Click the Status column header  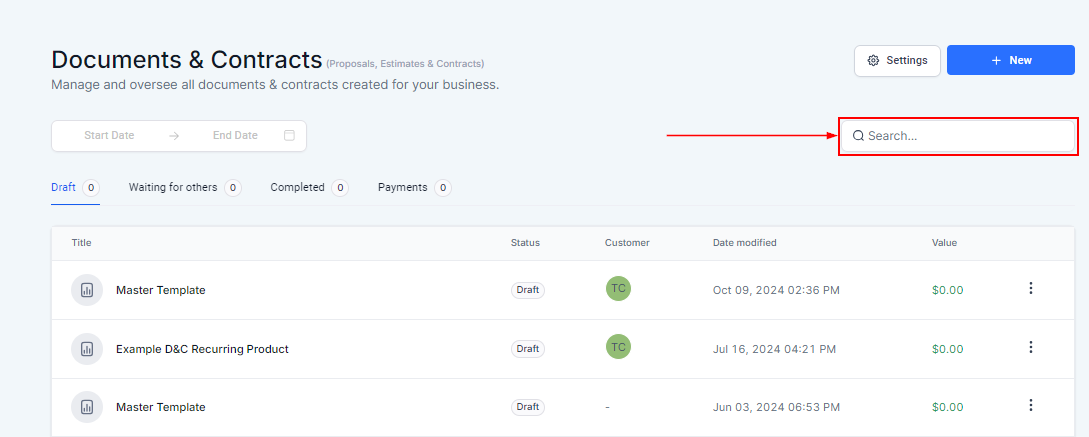pos(525,242)
